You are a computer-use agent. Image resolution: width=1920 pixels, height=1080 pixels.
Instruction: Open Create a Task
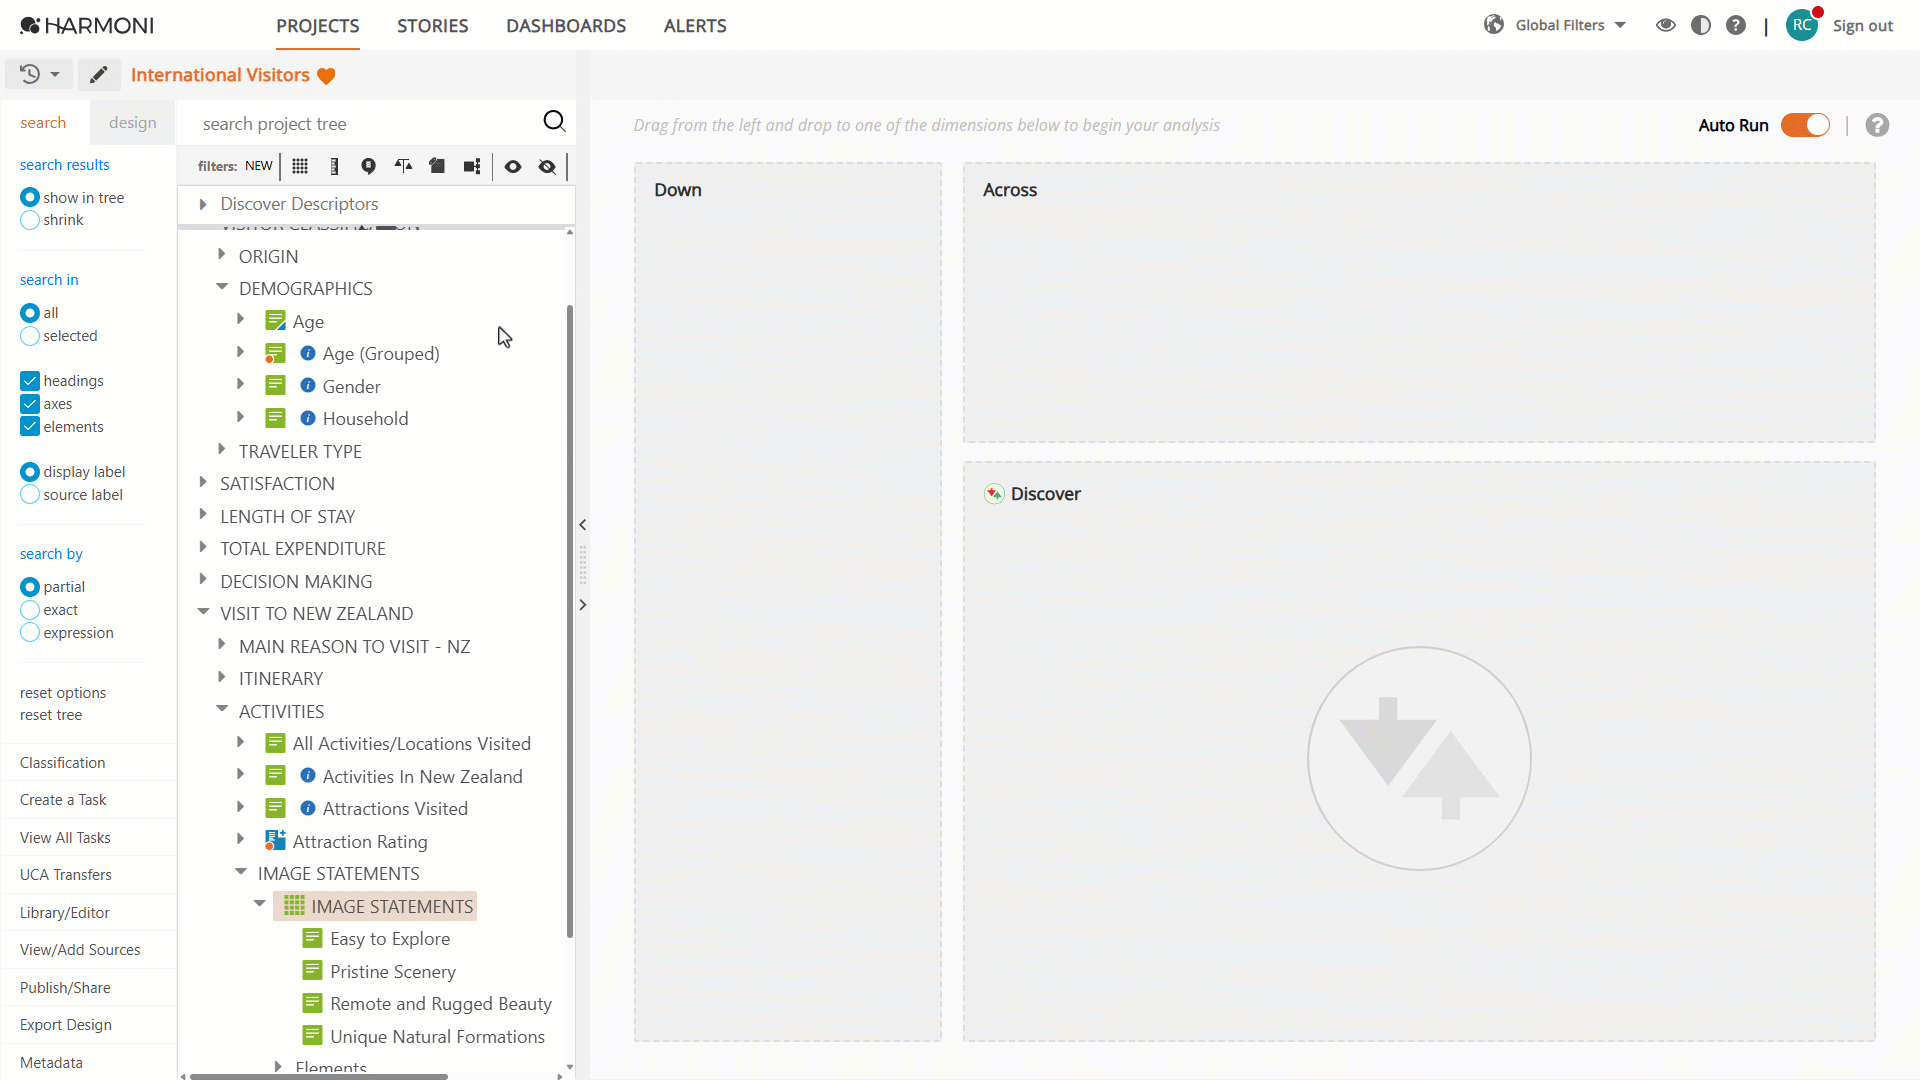(x=63, y=800)
